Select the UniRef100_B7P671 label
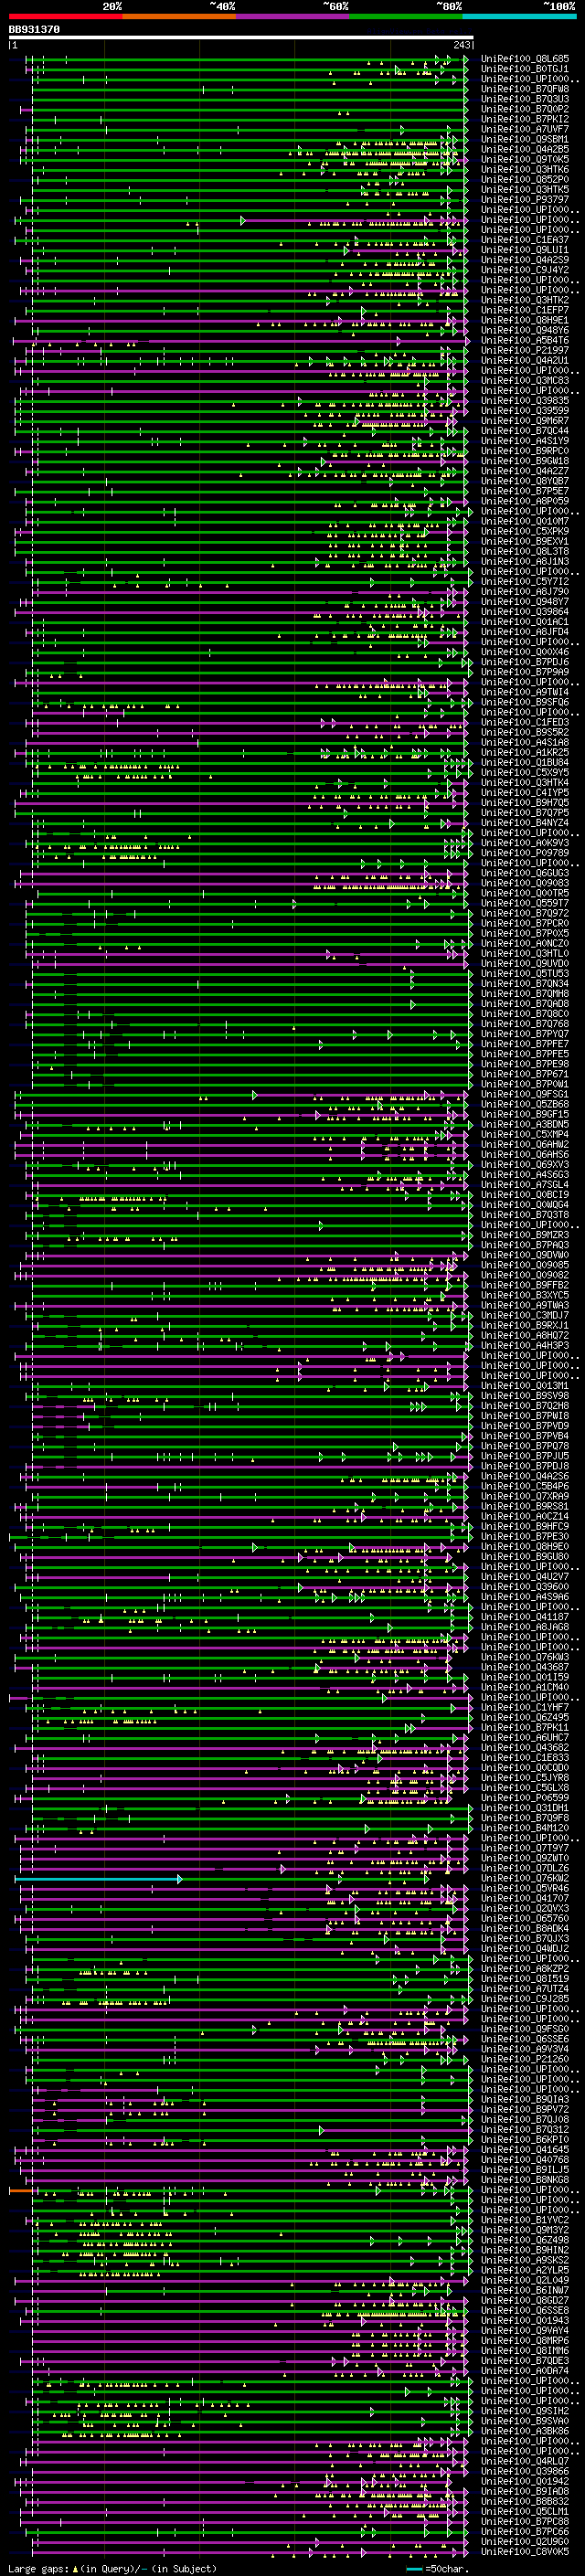The width and height of the screenshot is (585, 2576). [x=525, y=1074]
